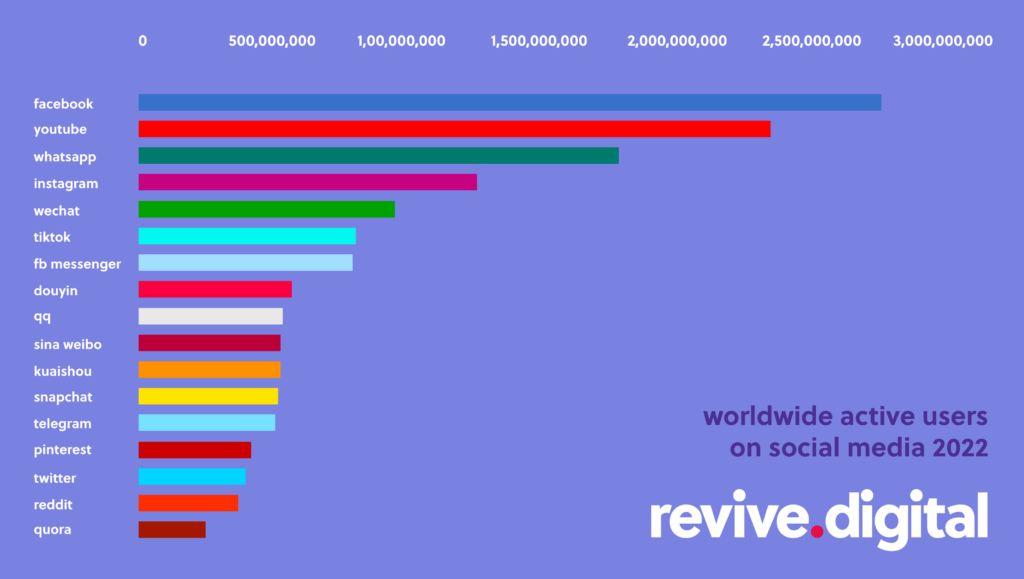Select the 'whatsapp' row label
The width and height of the screenshot is (1024, 579).
point(65,157)
